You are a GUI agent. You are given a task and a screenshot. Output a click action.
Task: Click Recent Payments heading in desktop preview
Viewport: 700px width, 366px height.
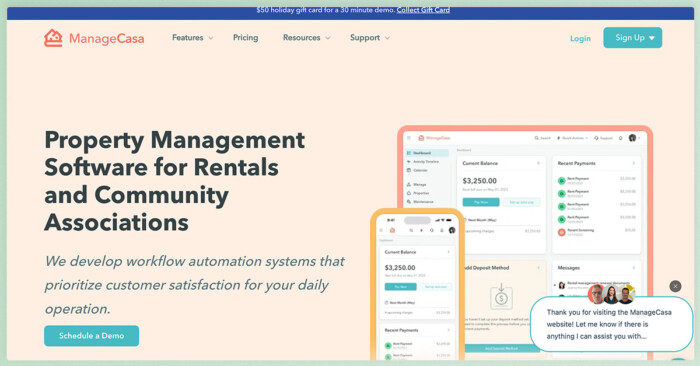576,163
